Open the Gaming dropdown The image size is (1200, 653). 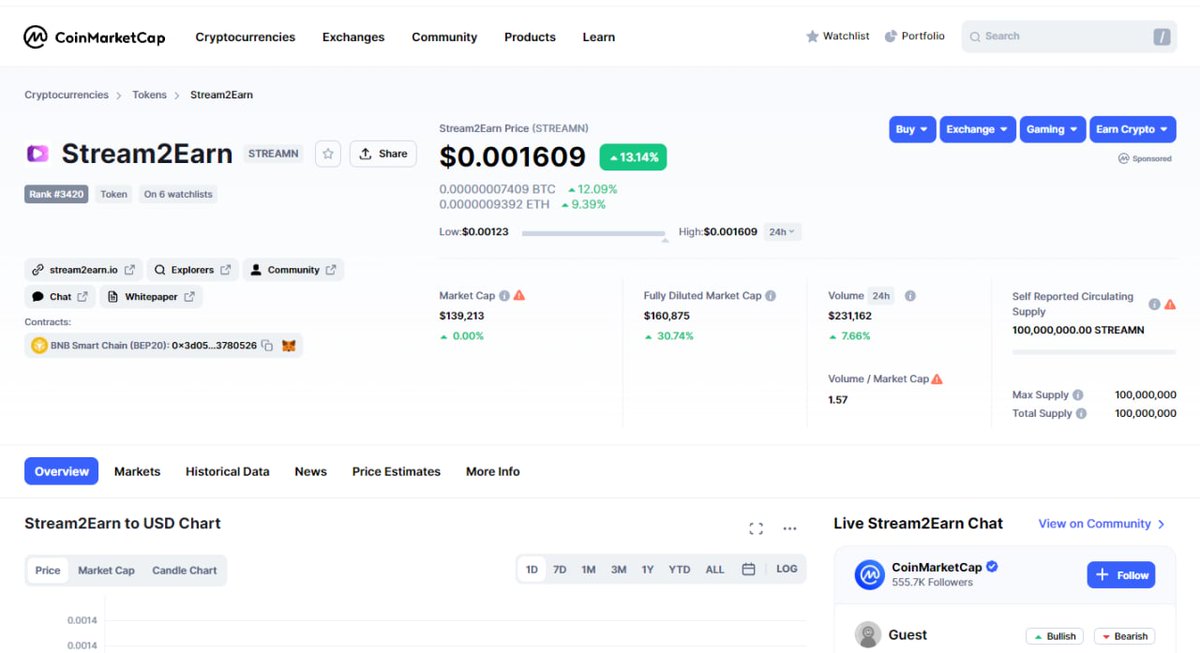(x=1052, y=129)
